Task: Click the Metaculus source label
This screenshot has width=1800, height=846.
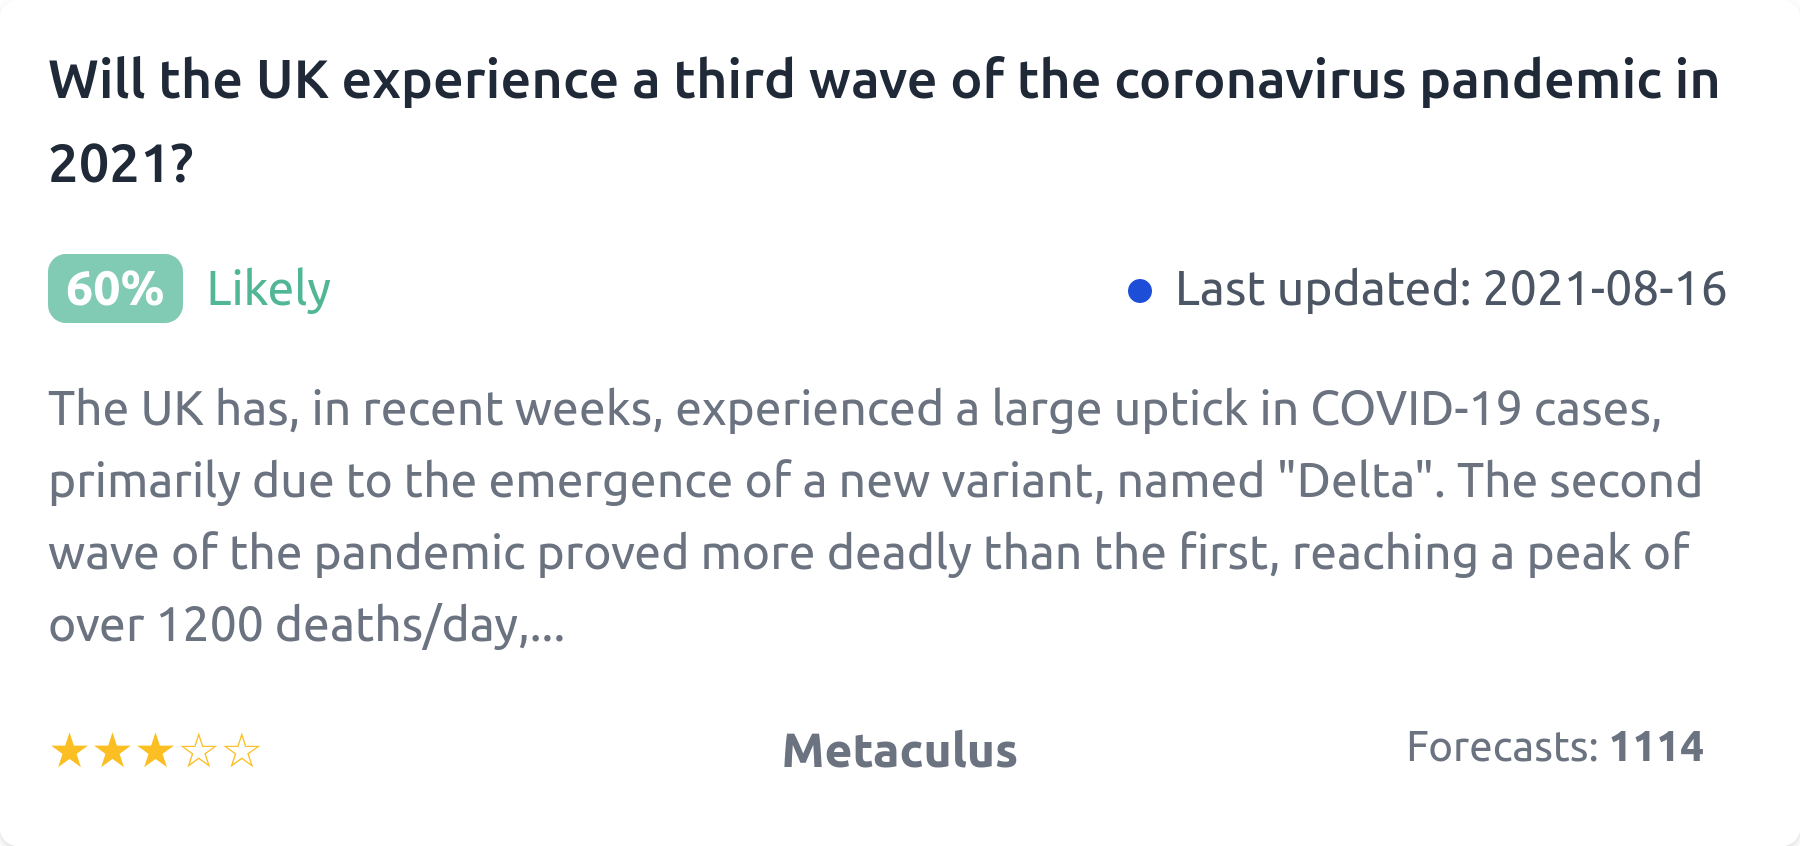Action: coord(899,751)
